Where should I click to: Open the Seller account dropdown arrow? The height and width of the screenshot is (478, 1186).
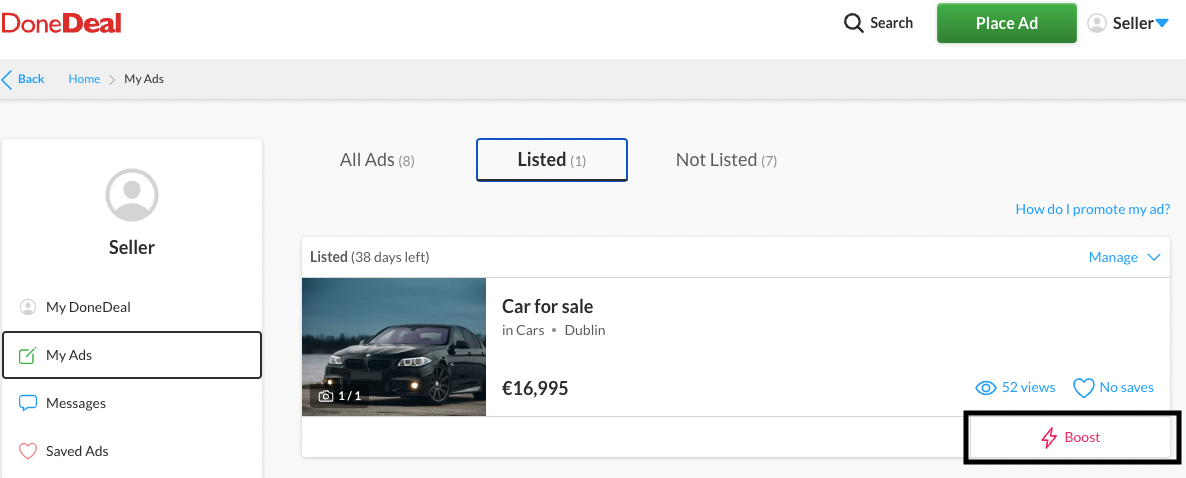pyautogui.click(x=1161, y=24)
